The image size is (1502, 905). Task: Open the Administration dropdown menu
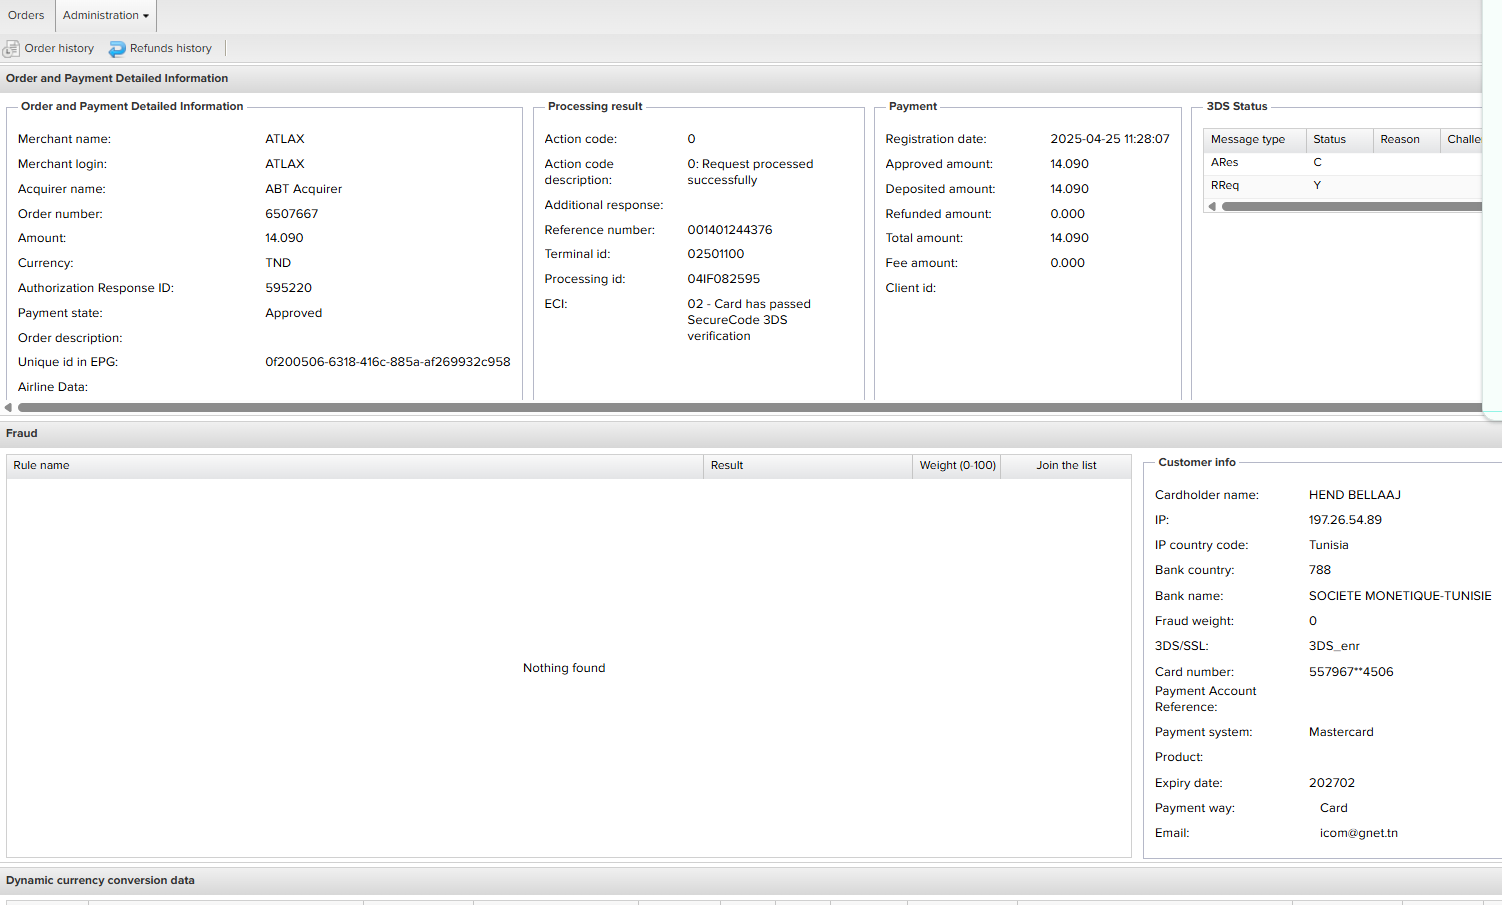tap(105, 15)
